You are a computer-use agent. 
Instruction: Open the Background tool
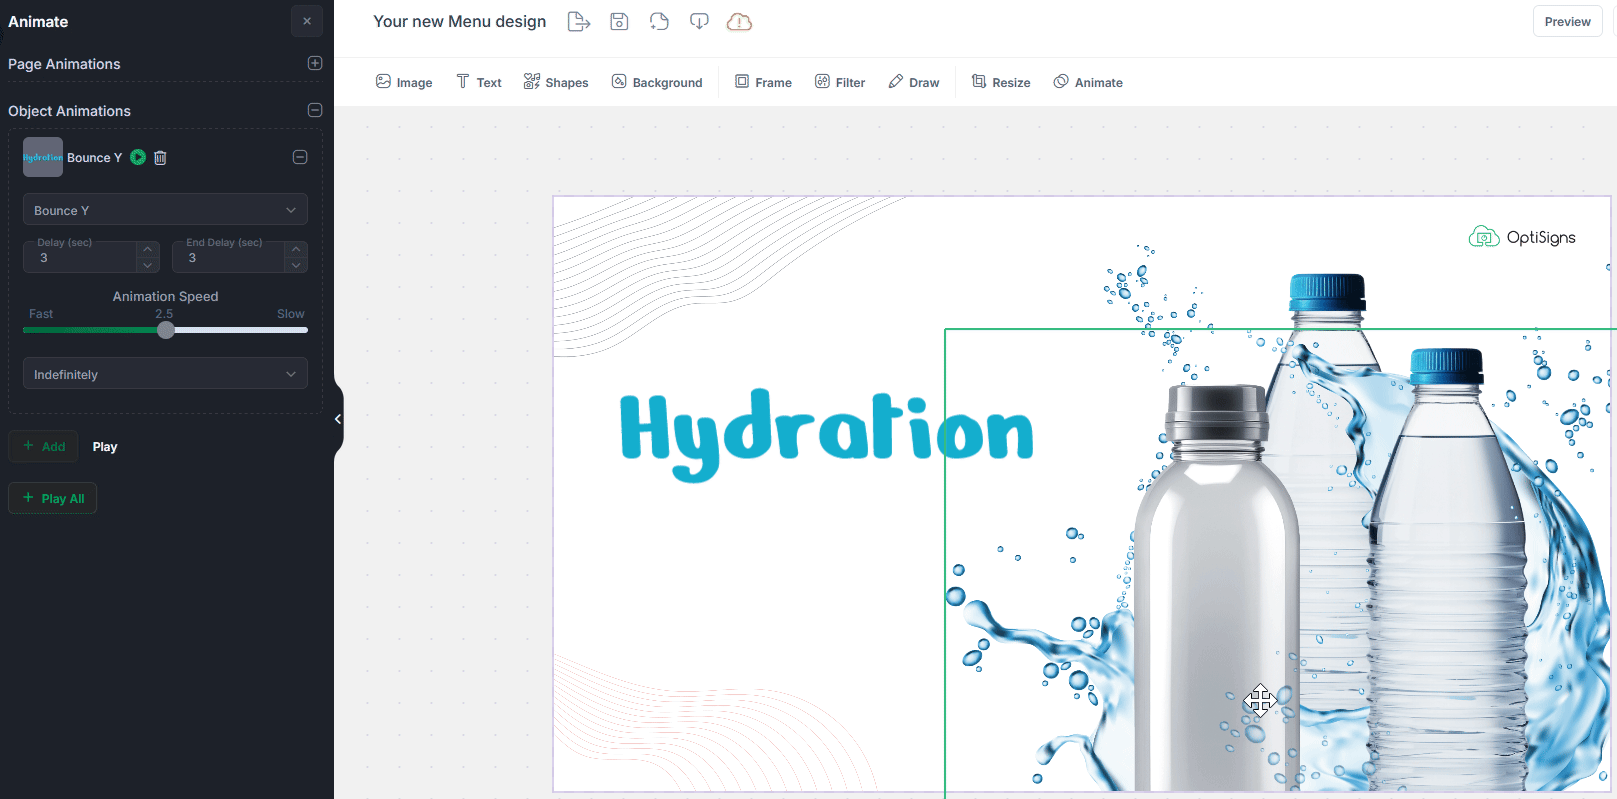click(657, 82)
